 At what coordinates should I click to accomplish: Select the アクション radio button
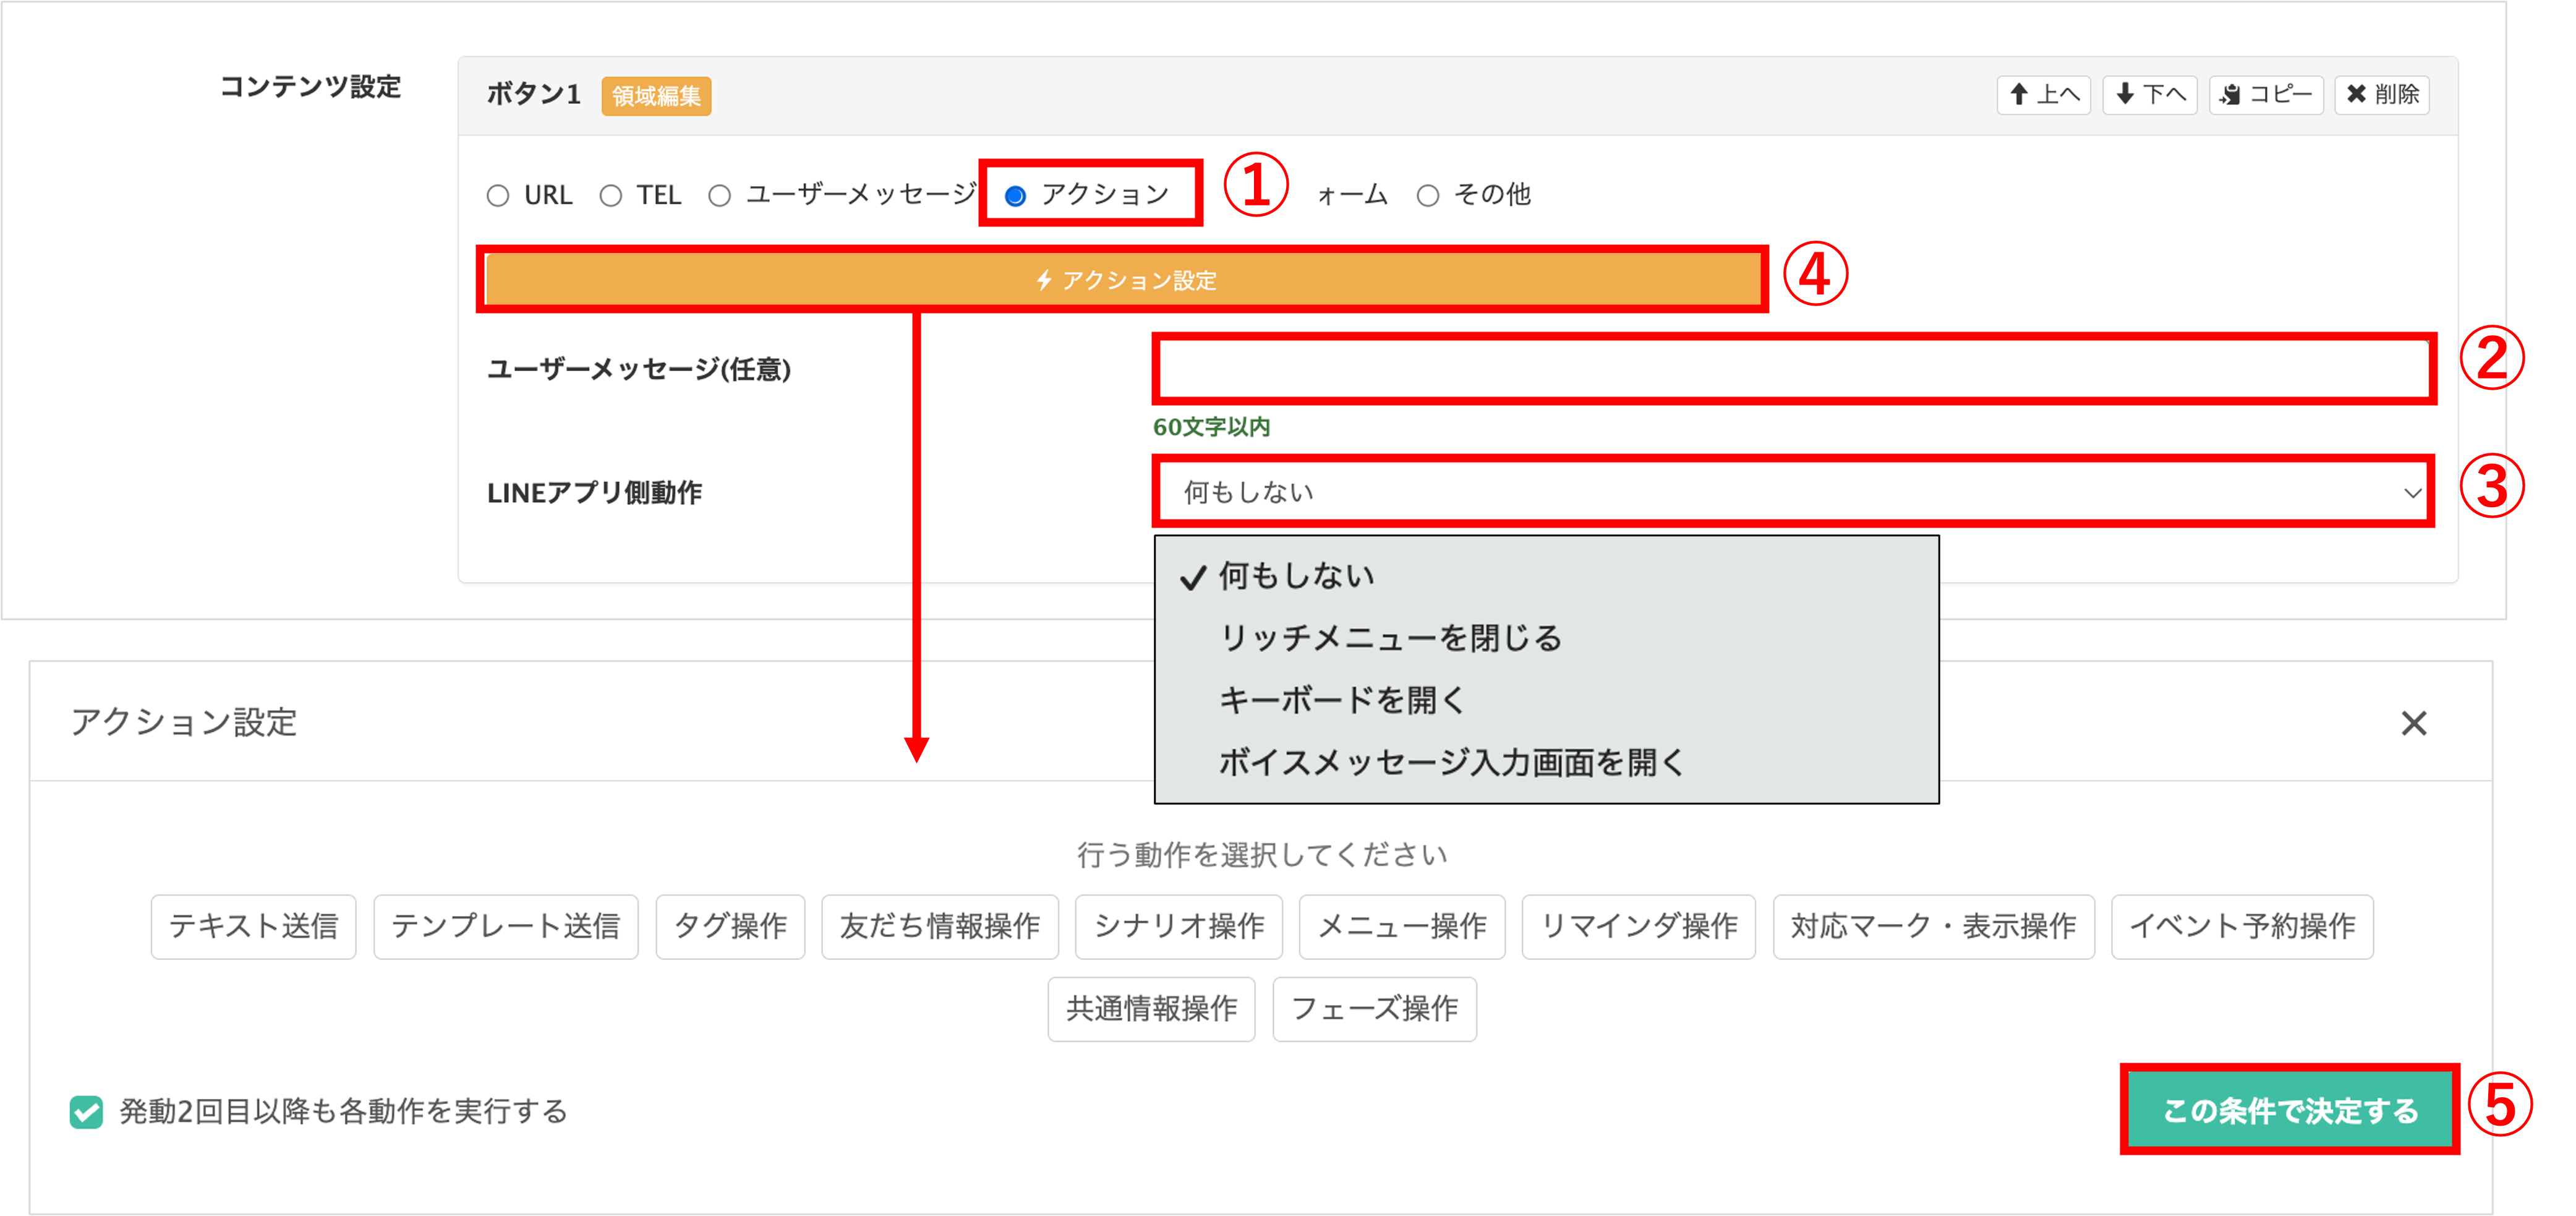coord(1016,196)
